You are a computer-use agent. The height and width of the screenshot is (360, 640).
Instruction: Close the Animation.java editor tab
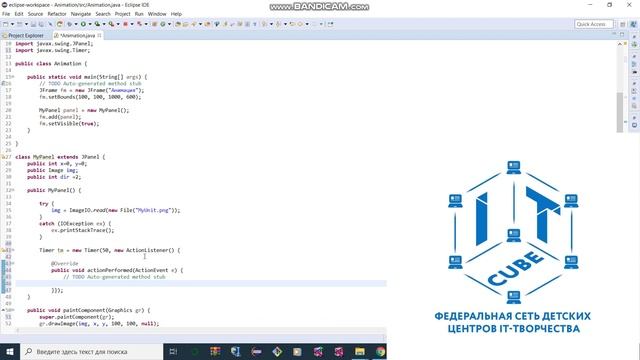pos(99,36)
